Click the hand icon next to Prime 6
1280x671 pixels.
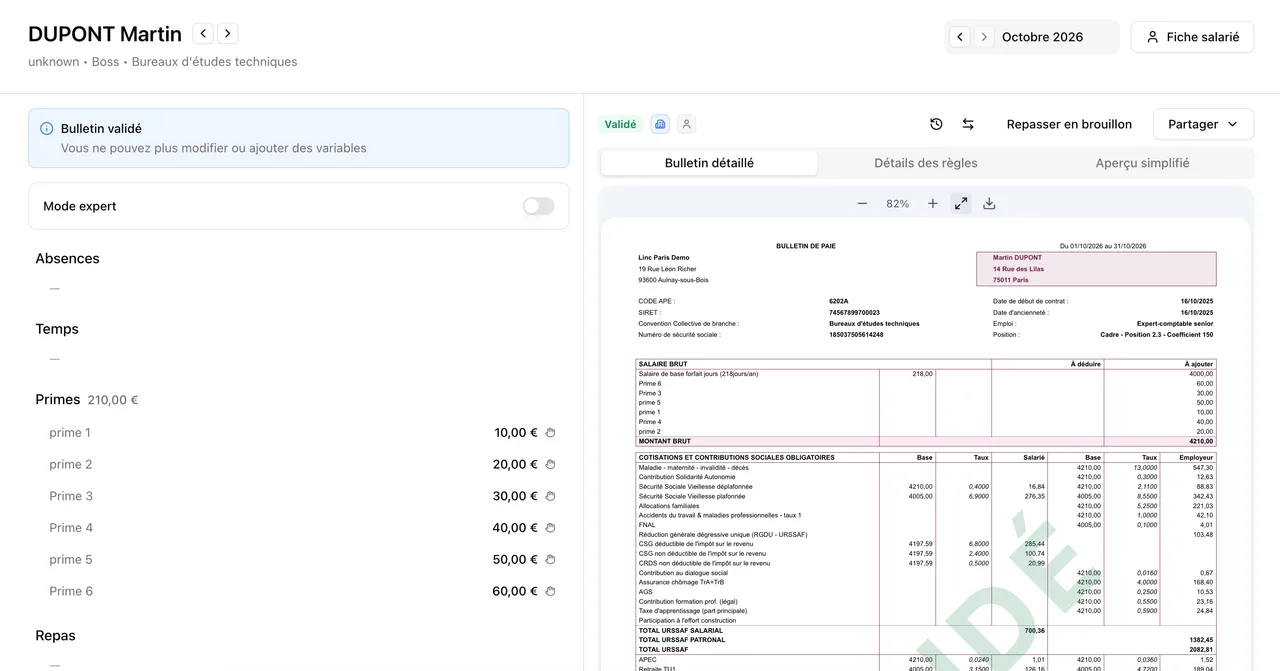[x=550, y=591]
